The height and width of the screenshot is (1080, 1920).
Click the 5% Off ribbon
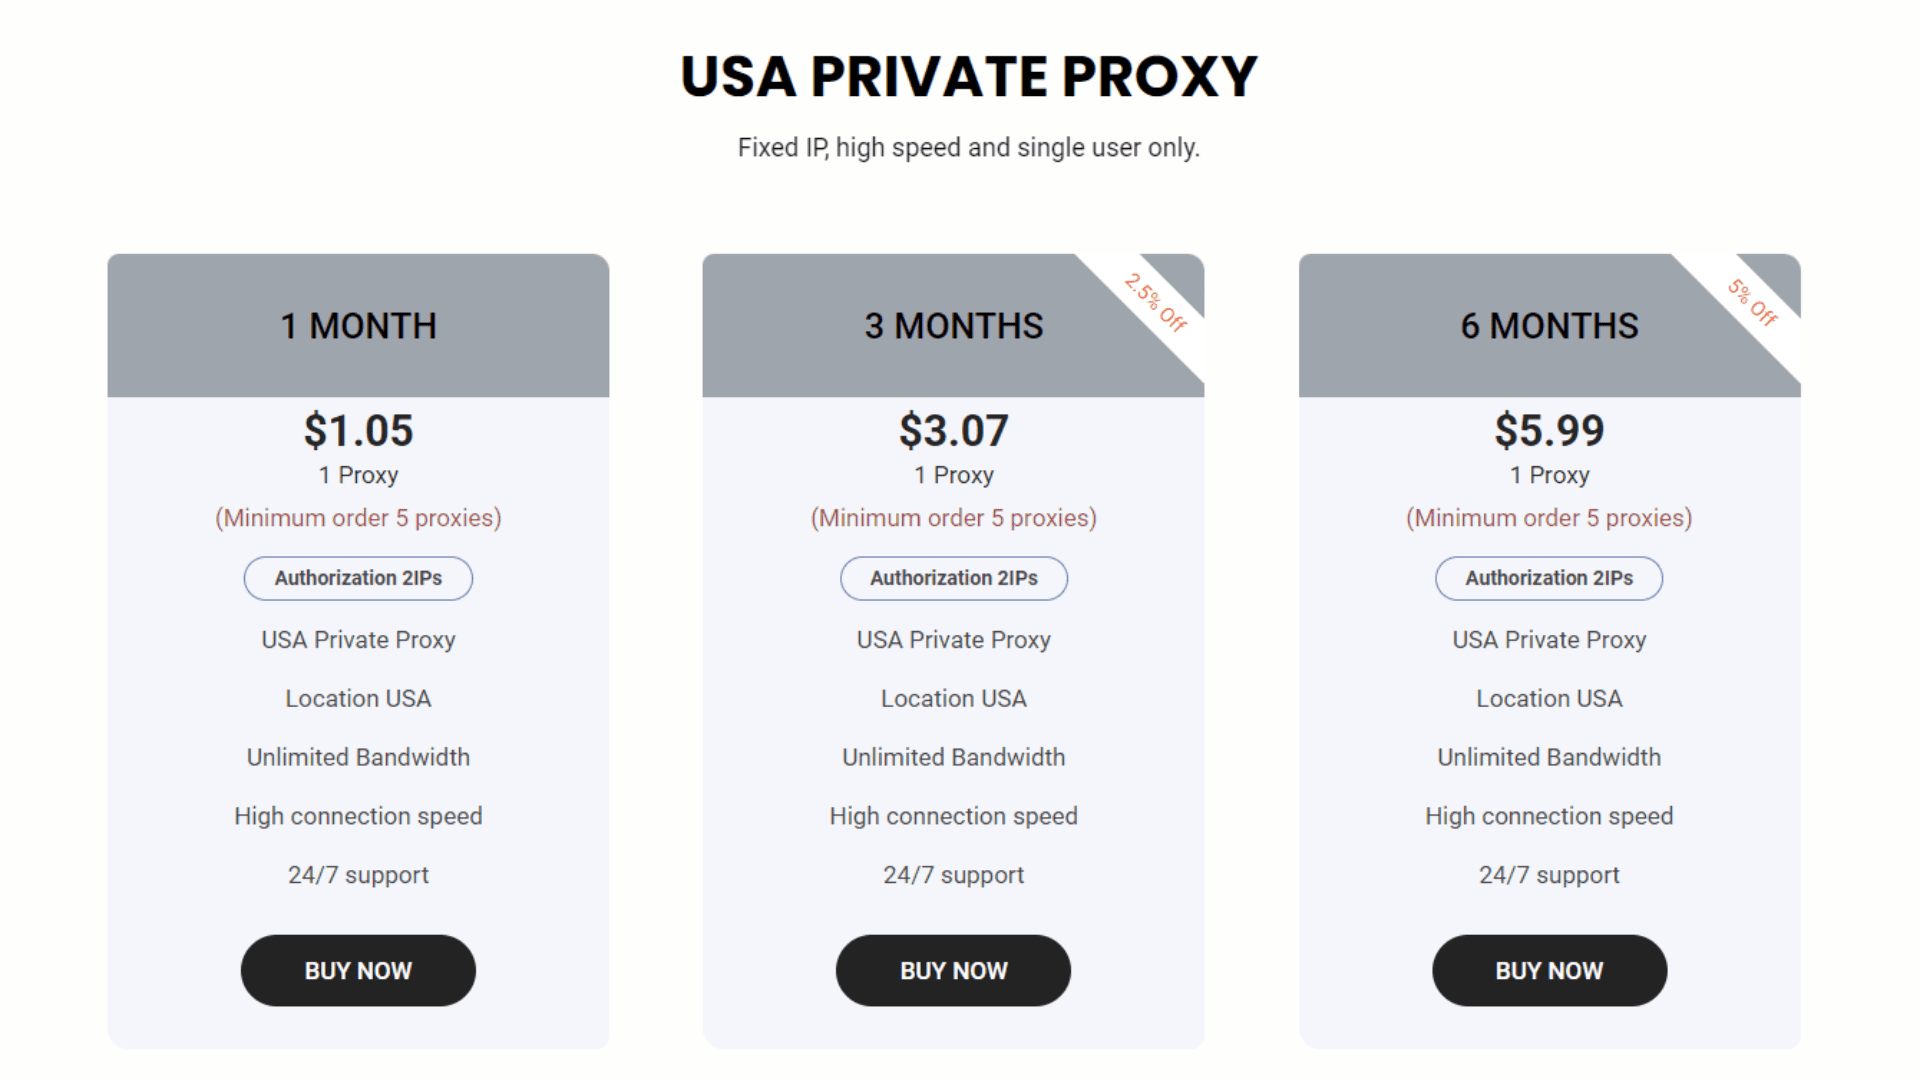1753,302
